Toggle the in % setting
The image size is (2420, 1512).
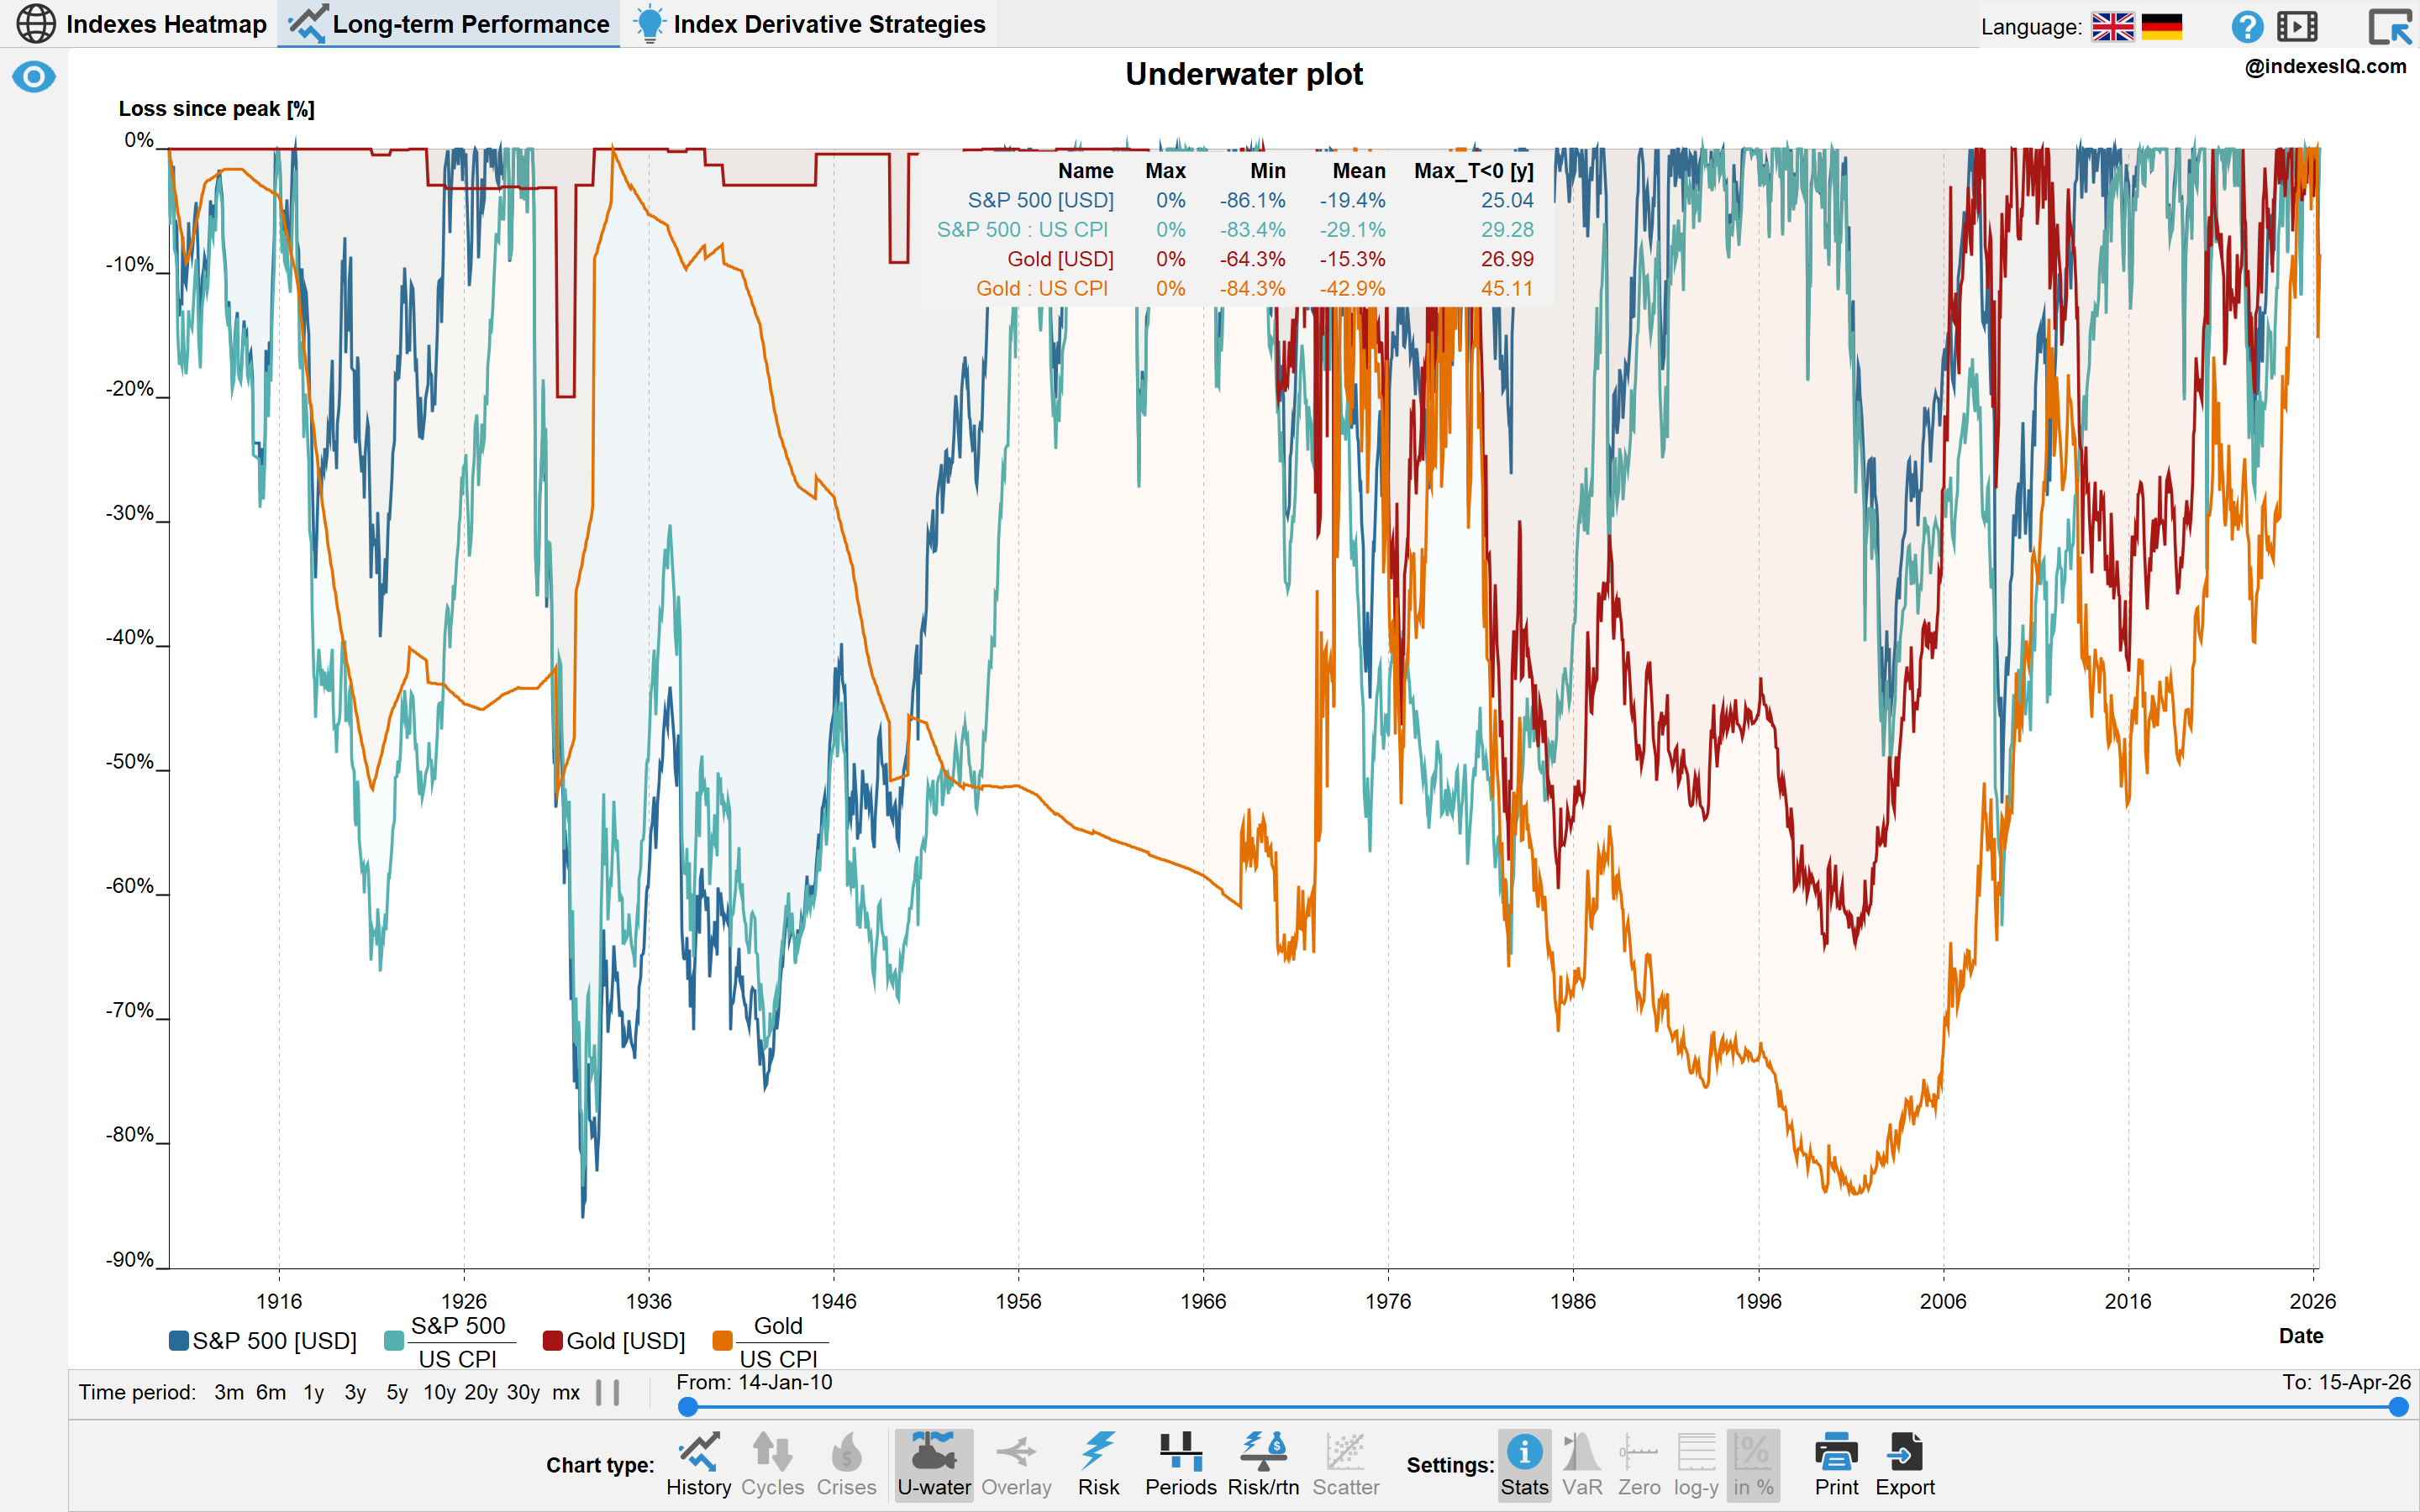coord(1753,1465)
